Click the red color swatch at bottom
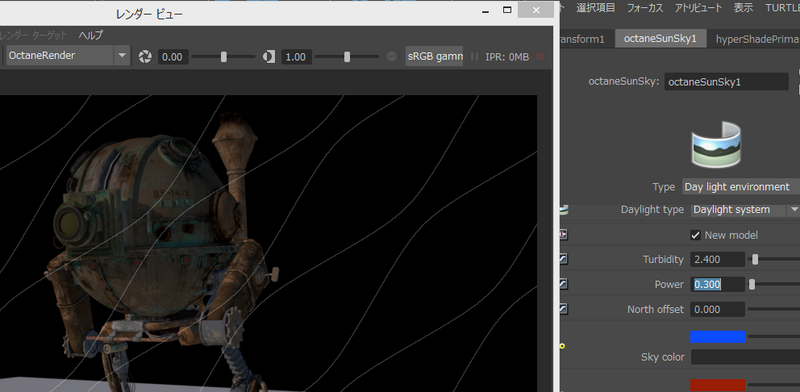Viewport: 800px width, 392px height. [718, 385]
